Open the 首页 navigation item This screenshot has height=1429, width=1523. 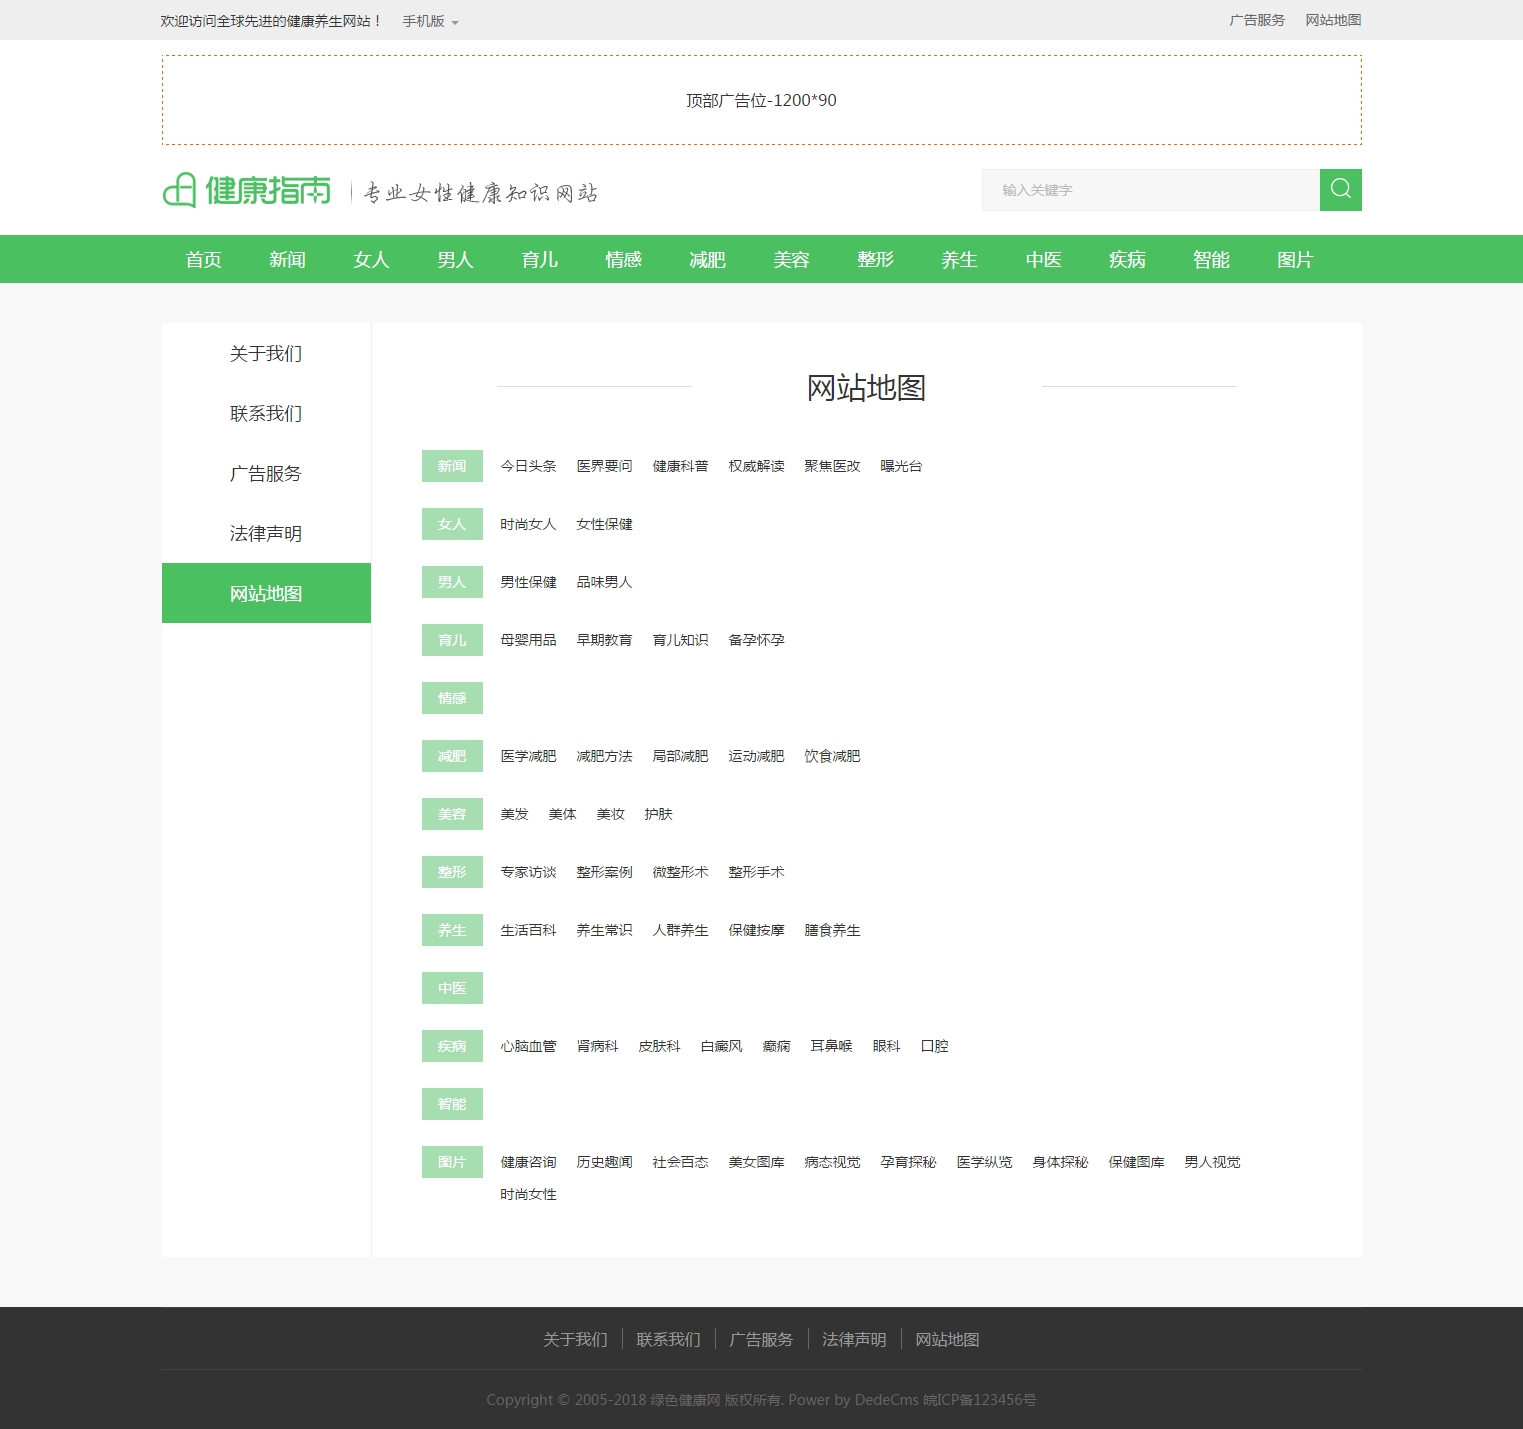coord(204,260)
